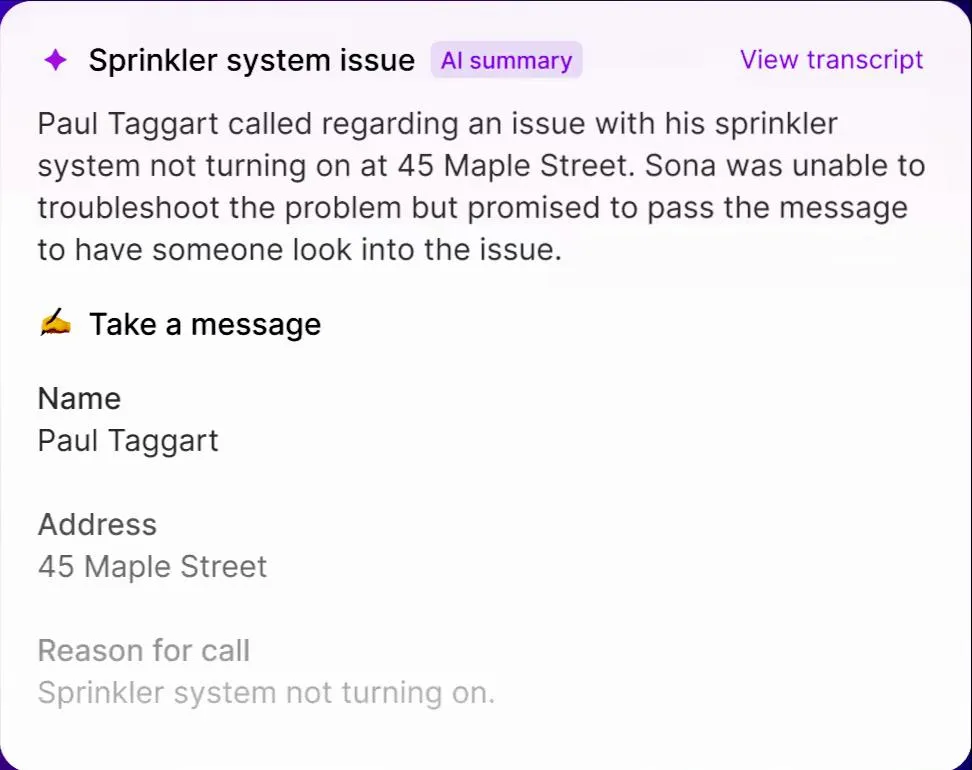Click the writing hand emoji icon
The width and height of the screenshot is (972, 770).
(55, 324)
